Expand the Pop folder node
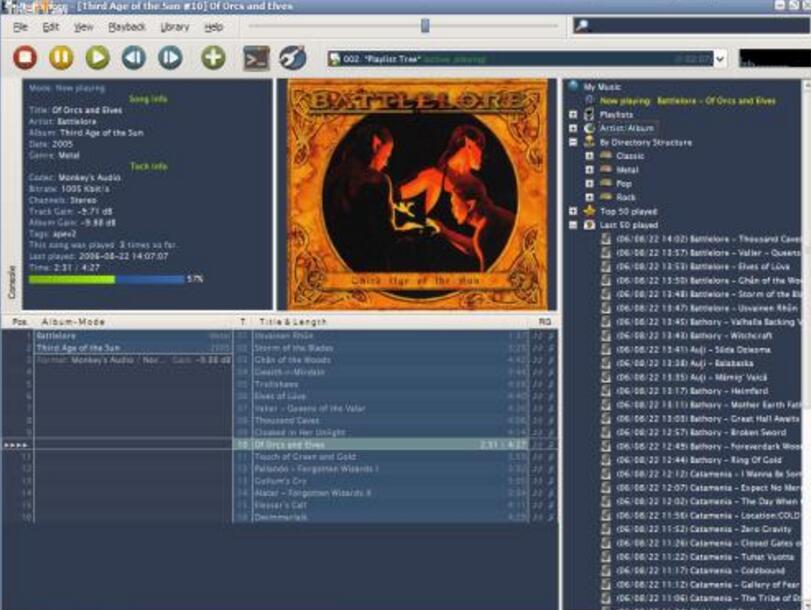The image size is (811, 610). pyautogui.click(x=589, y=183)
